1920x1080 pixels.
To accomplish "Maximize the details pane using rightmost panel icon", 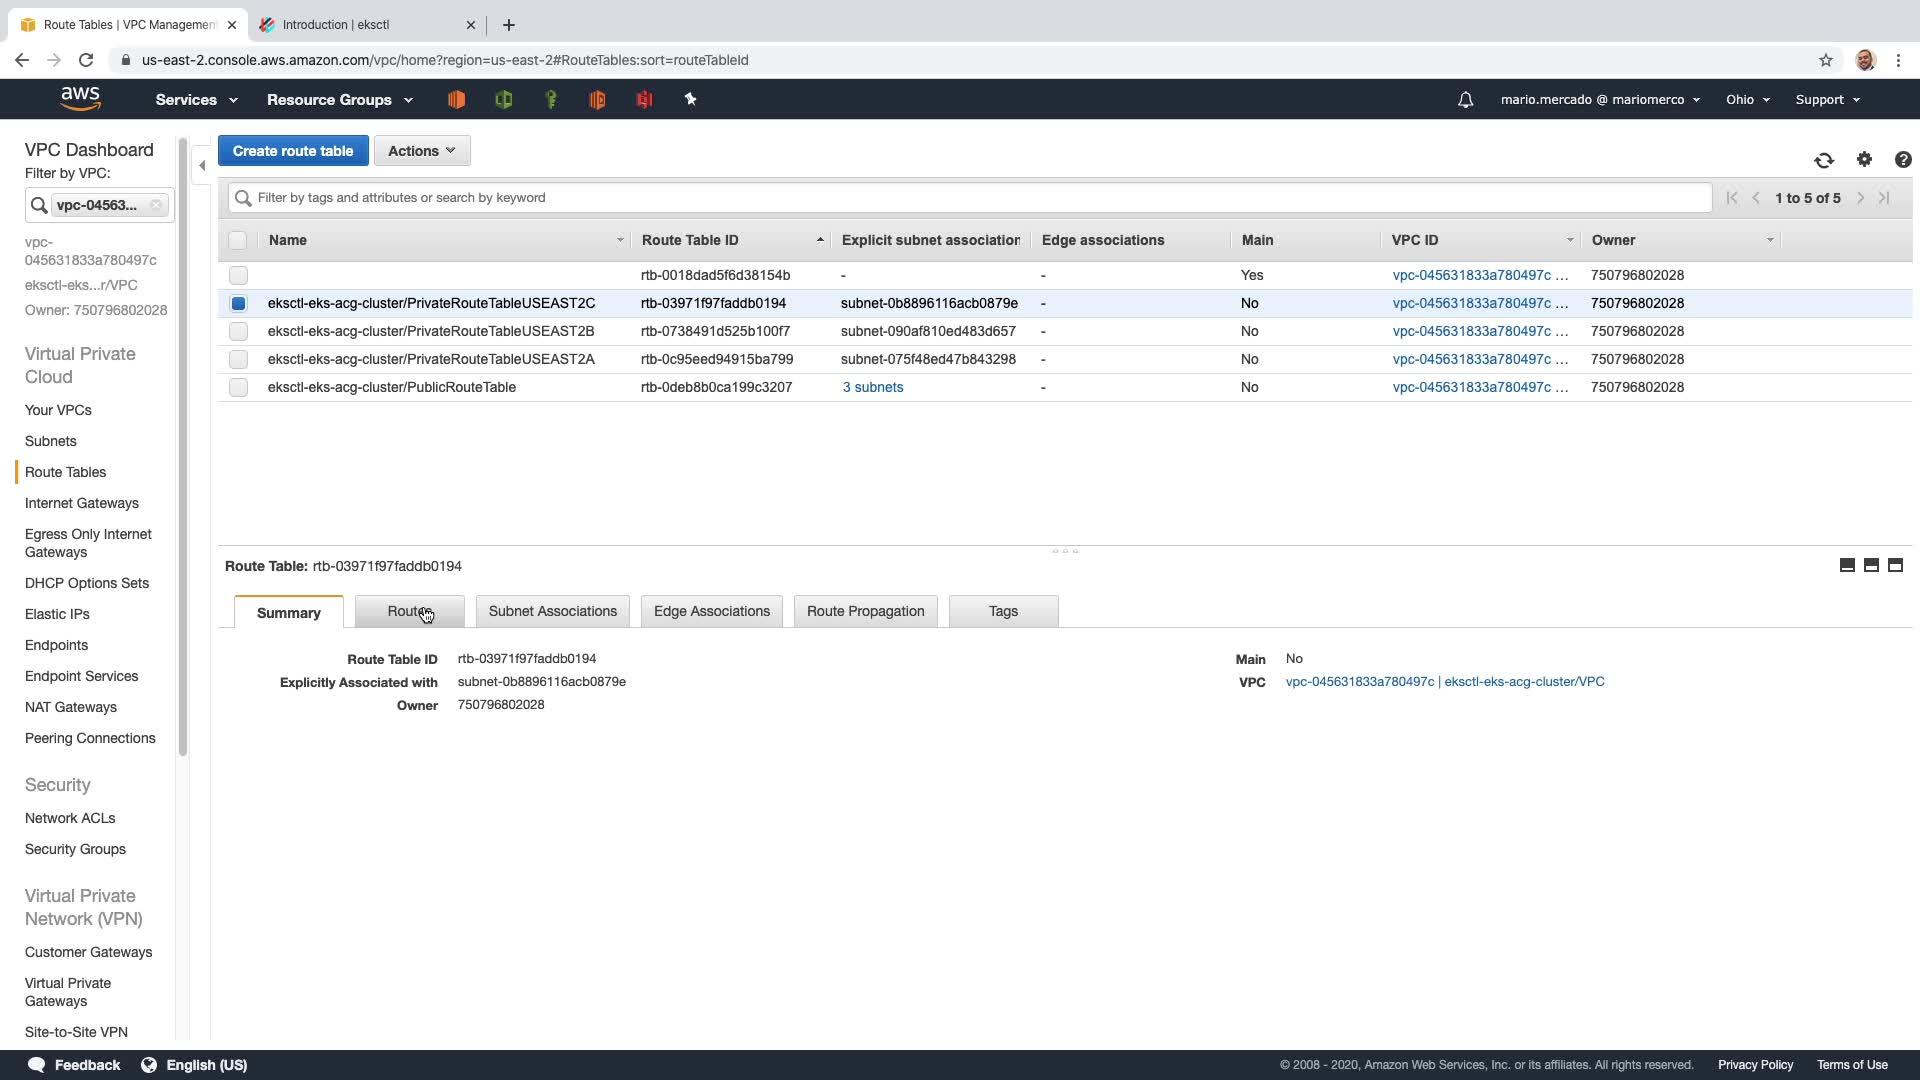I will (1895, 565).
